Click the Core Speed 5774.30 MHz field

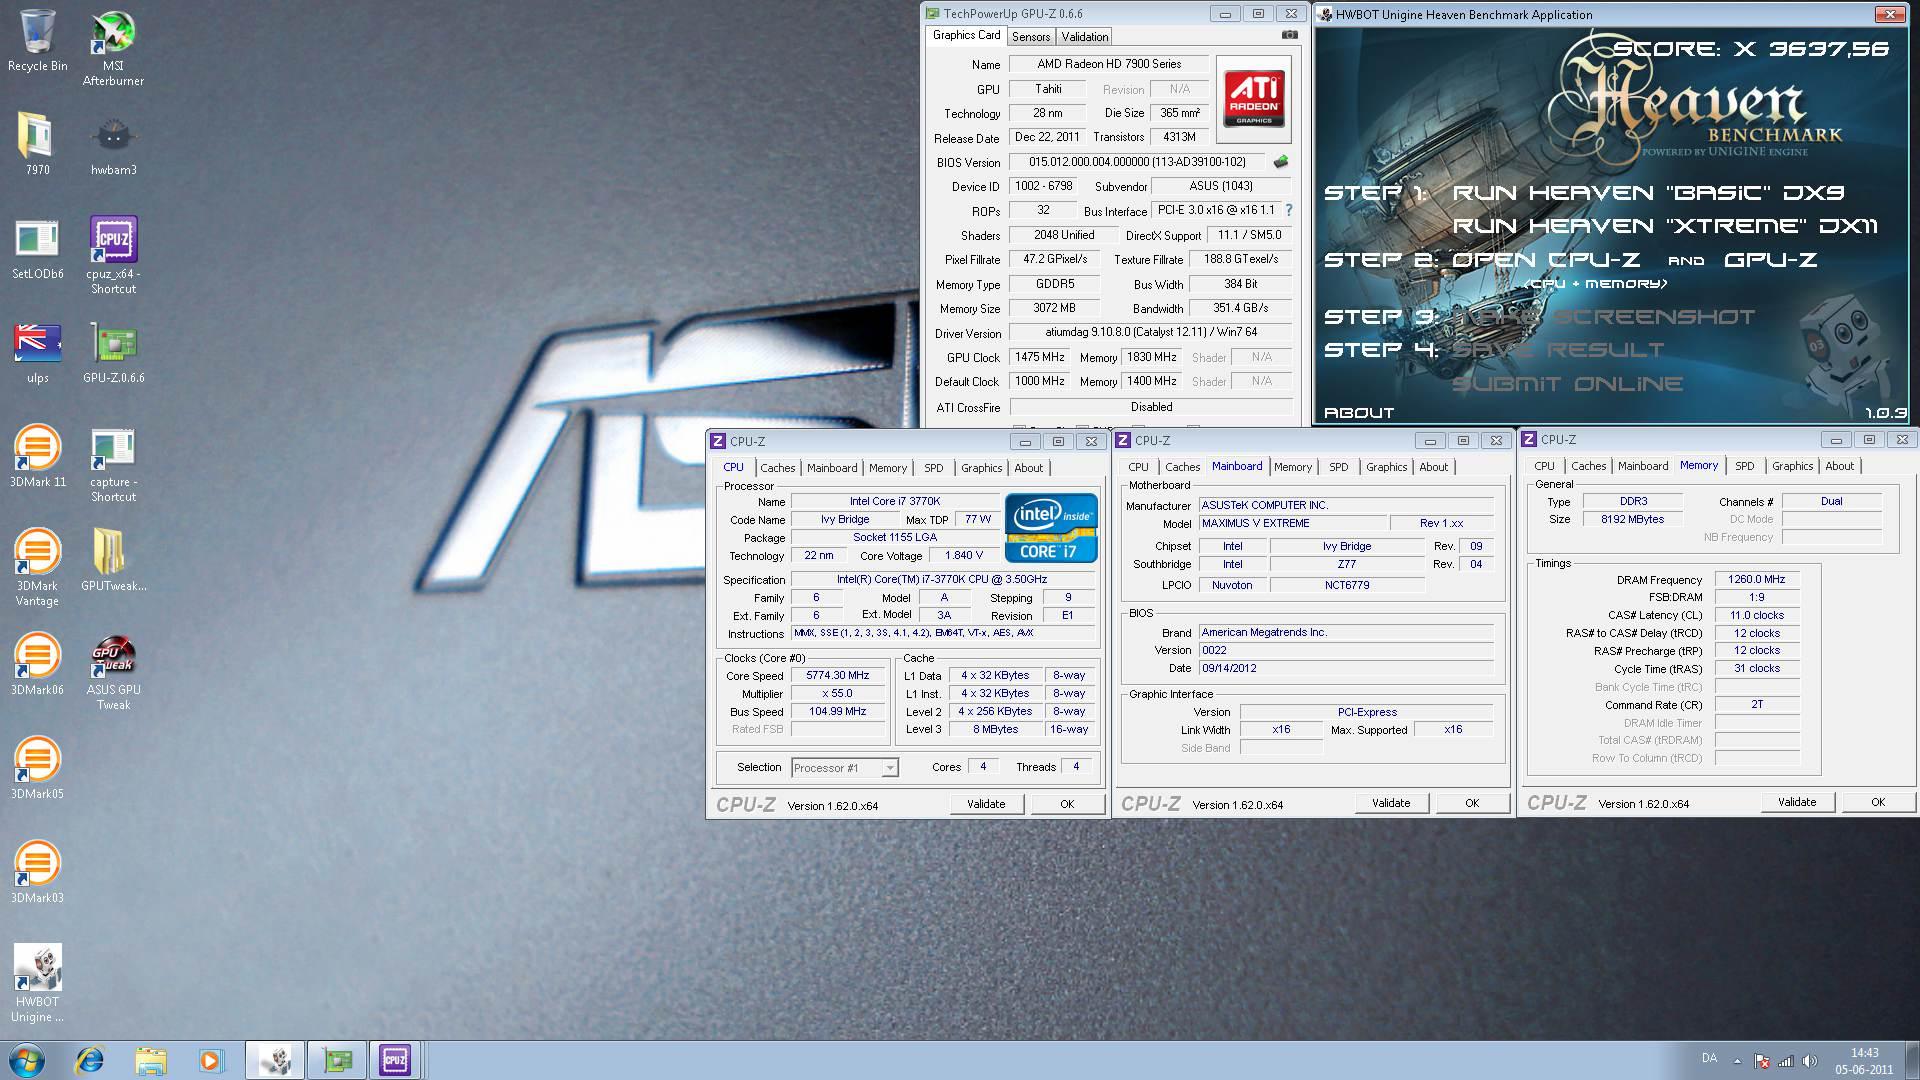point(838,676)
